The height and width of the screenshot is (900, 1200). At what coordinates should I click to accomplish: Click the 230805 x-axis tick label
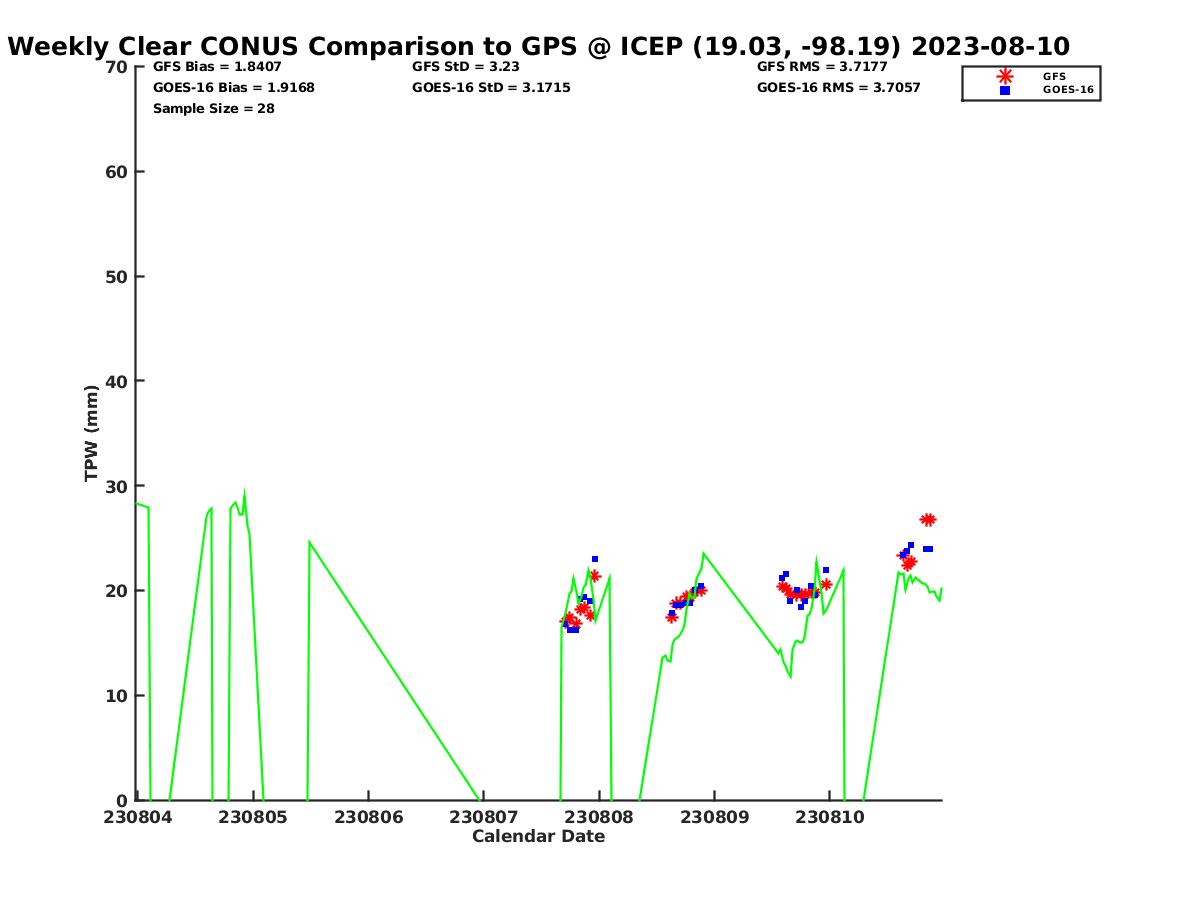click(x=253, y=817)
